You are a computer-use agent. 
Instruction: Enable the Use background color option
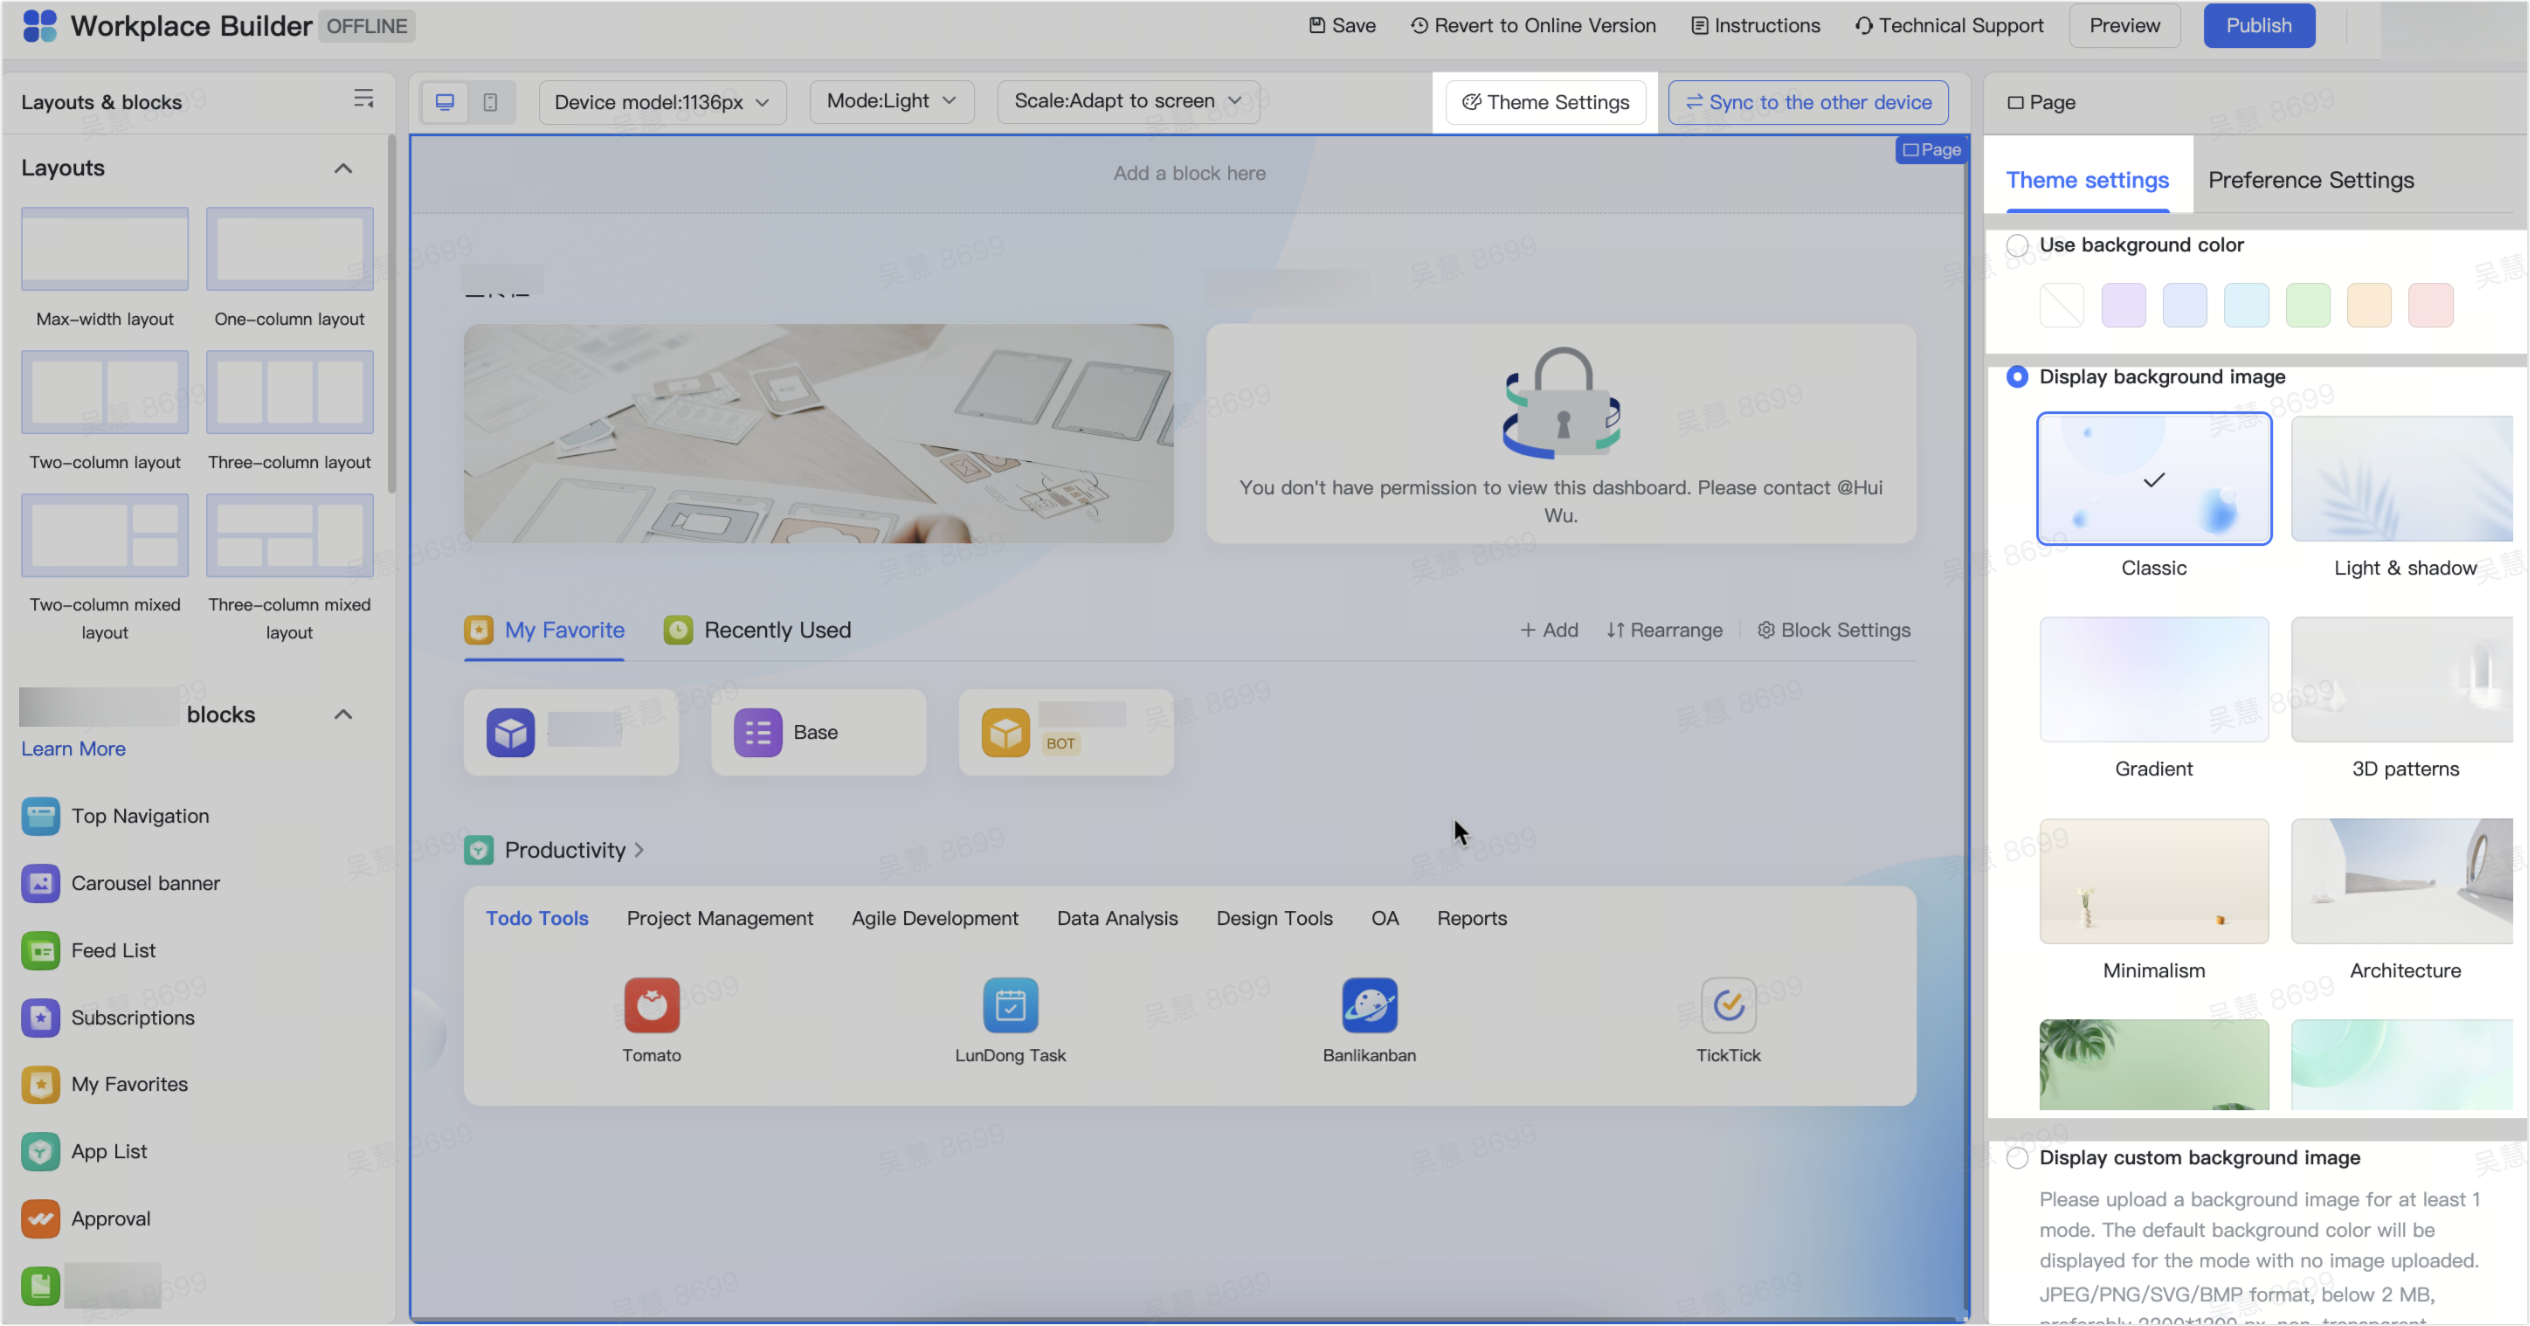pos(2017,245)
